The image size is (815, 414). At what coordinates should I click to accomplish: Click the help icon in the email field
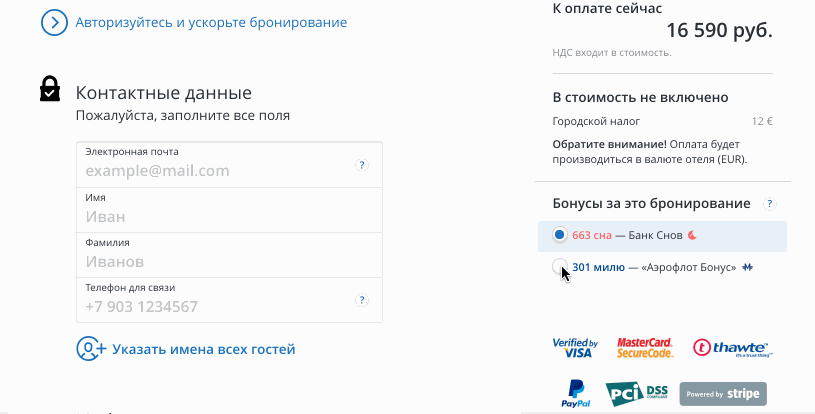pos(363,165)
